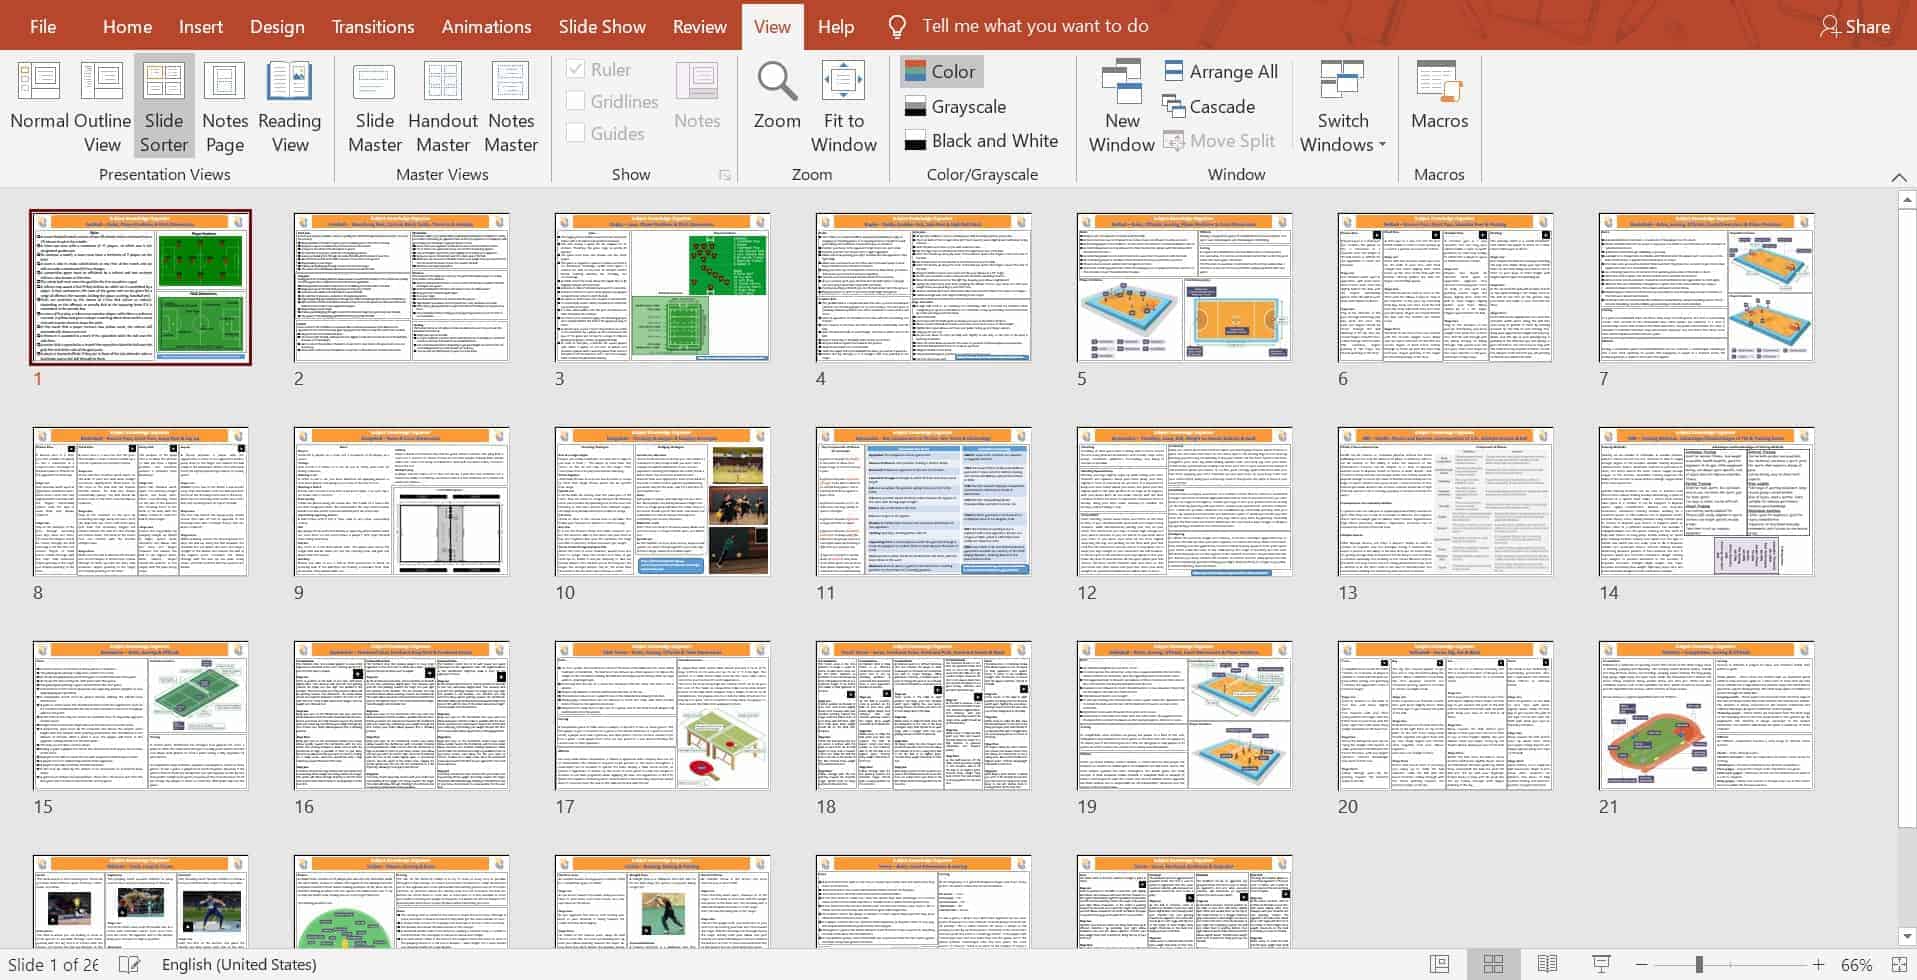Open Outline View
This screenshot has height=980, width=1917.
click(101, 106)
